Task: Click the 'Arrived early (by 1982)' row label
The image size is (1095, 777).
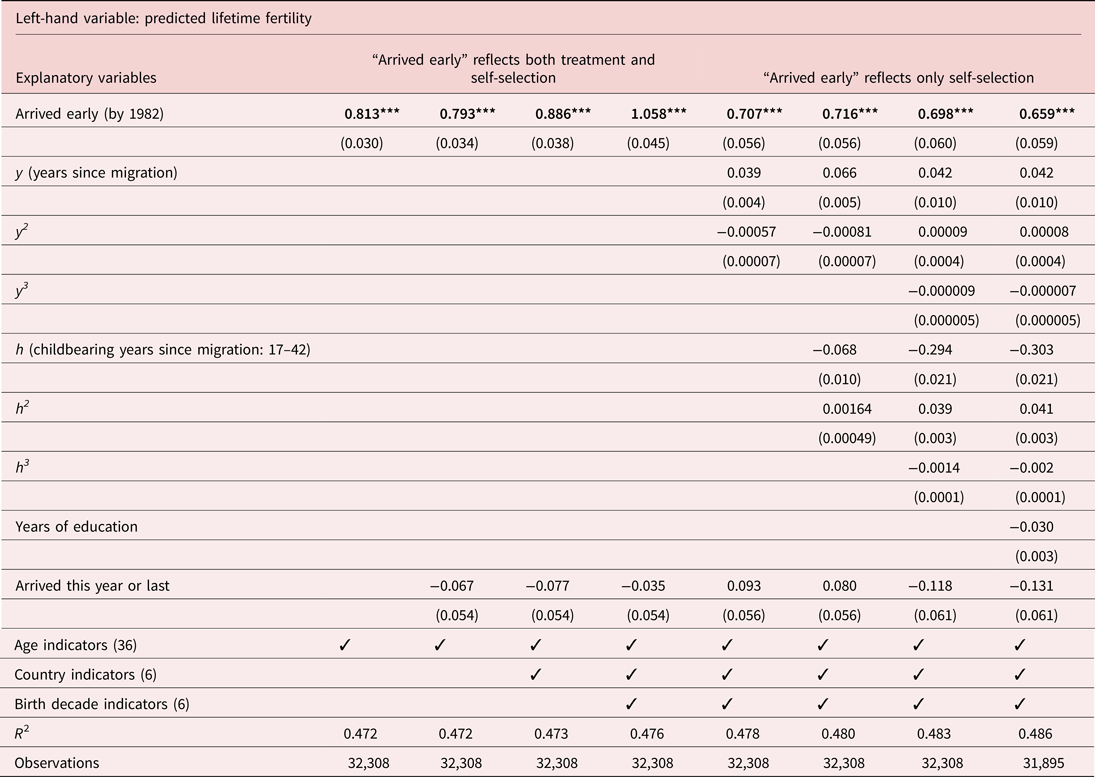Action: tap(89, 114)
